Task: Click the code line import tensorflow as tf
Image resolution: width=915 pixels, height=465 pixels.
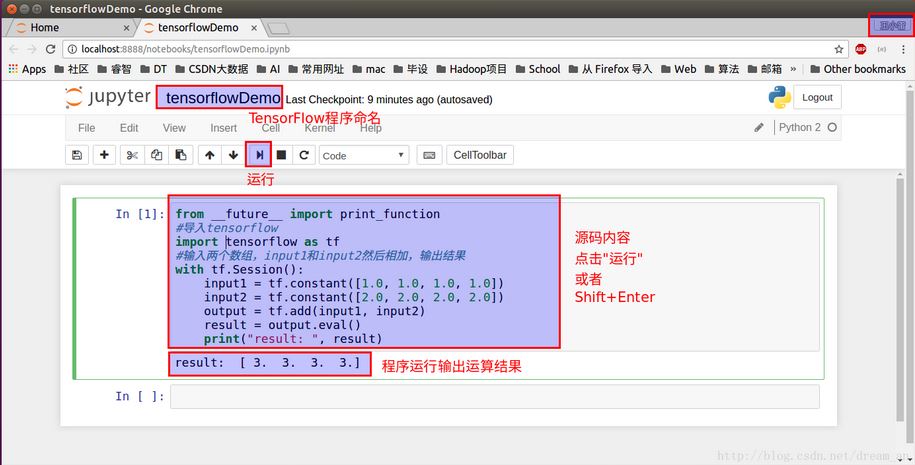Action: tap(257, 242)
